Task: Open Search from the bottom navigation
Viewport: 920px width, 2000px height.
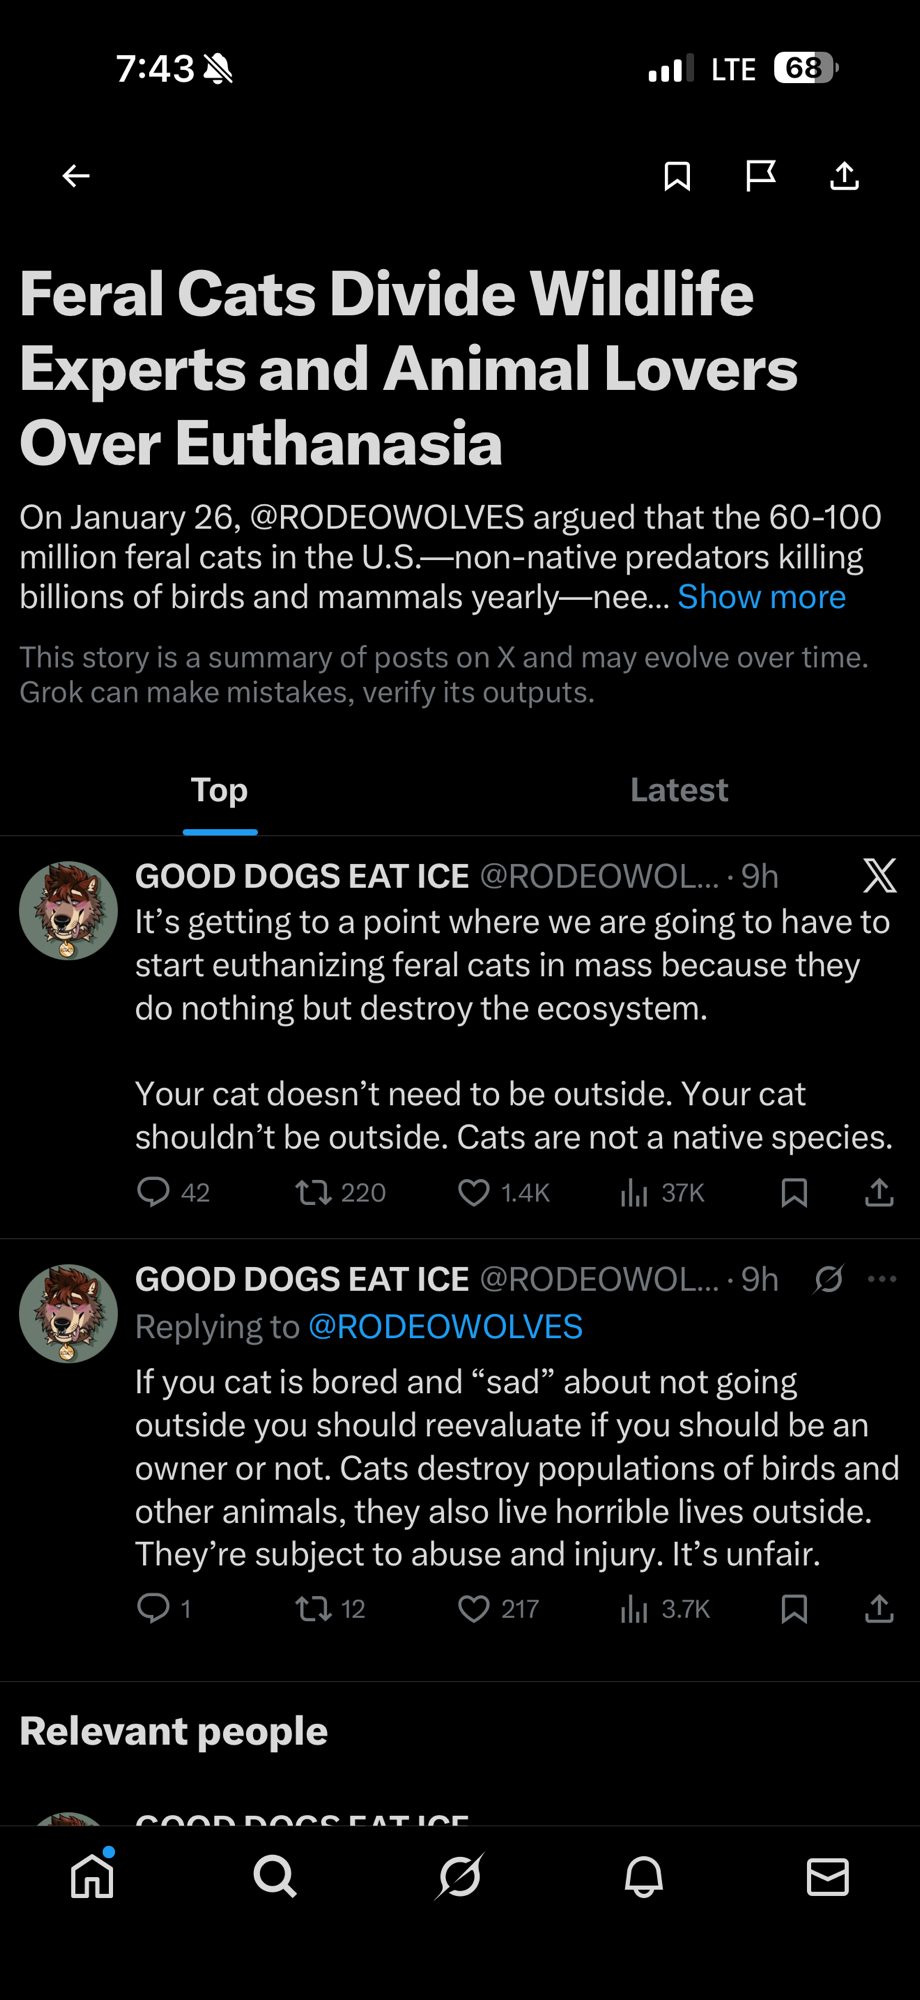Action: point(275,1876)
